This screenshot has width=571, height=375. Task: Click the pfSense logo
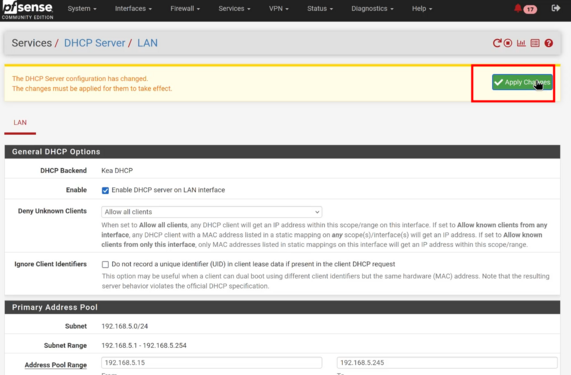(x=28, y=10)
